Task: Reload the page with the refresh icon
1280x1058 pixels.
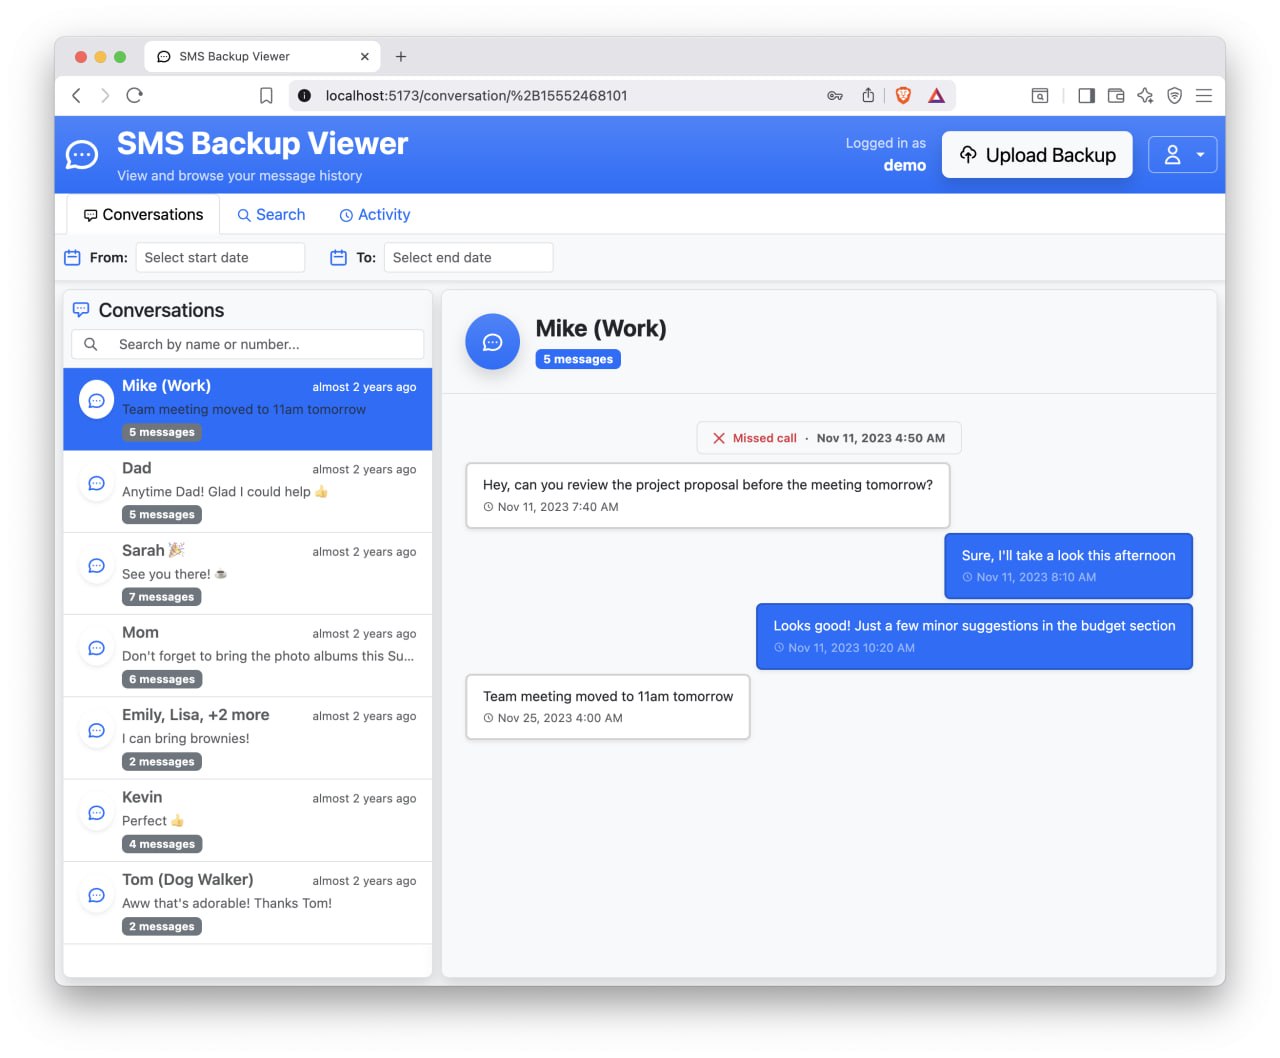Action: tap(135, 96)
